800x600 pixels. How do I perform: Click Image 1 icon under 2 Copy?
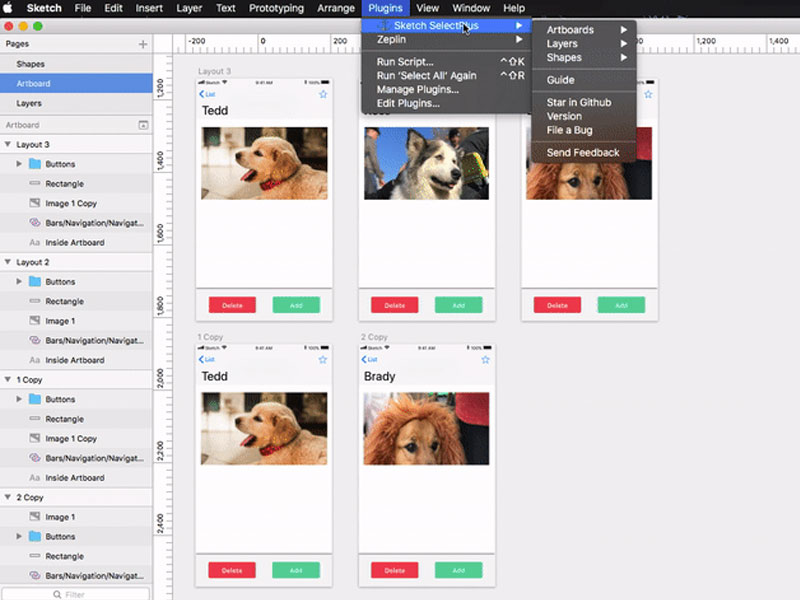35,517
